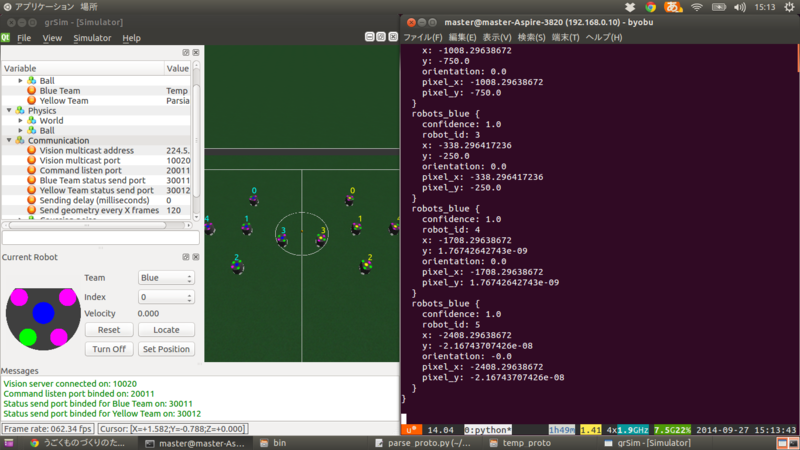Screen dimensions: 800x450
Task: Open the ヘルプ(H) menu in terminal
Action: pyautogui.click(x=604, y=37)
